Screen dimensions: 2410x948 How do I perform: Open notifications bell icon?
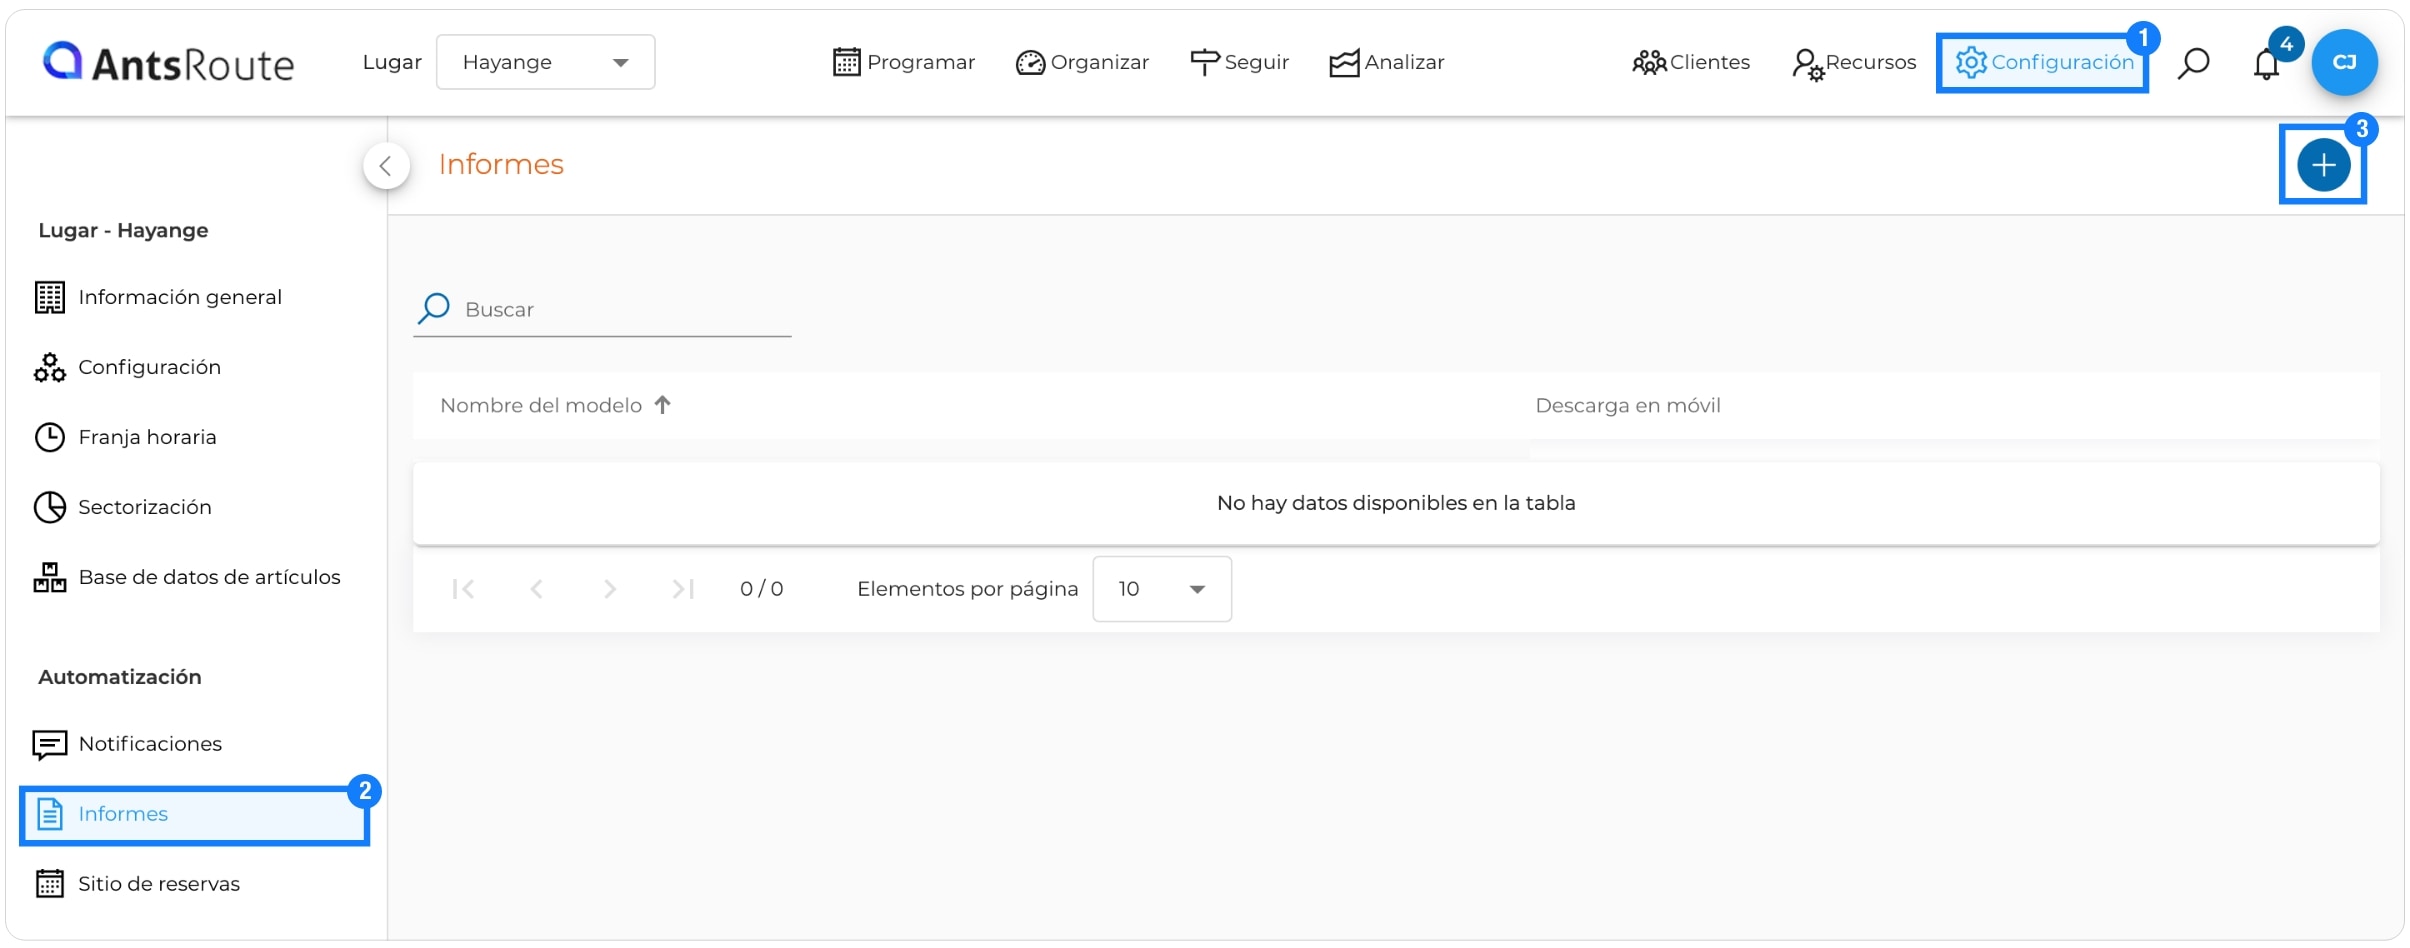(x=2266, y=64)
